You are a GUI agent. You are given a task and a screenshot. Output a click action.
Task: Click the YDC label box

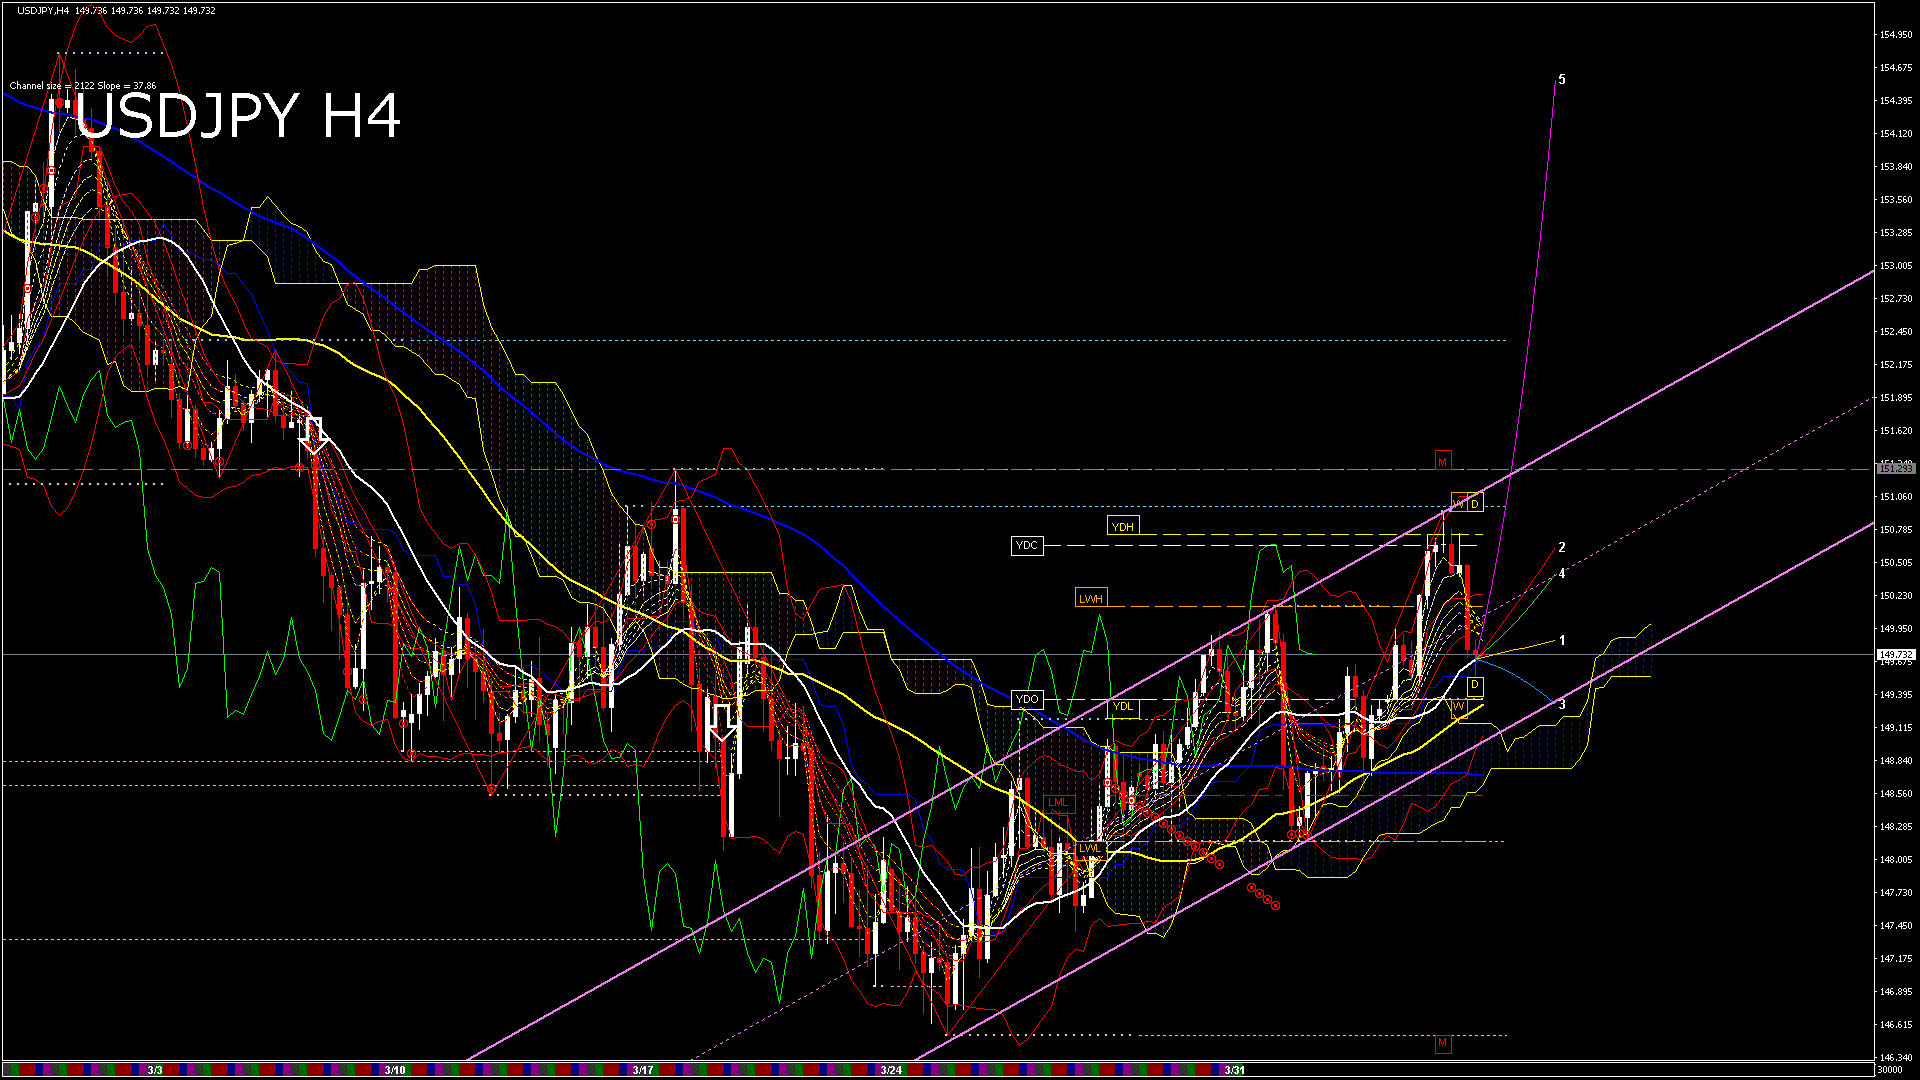pyautogui.click(x=1027, y=545)
